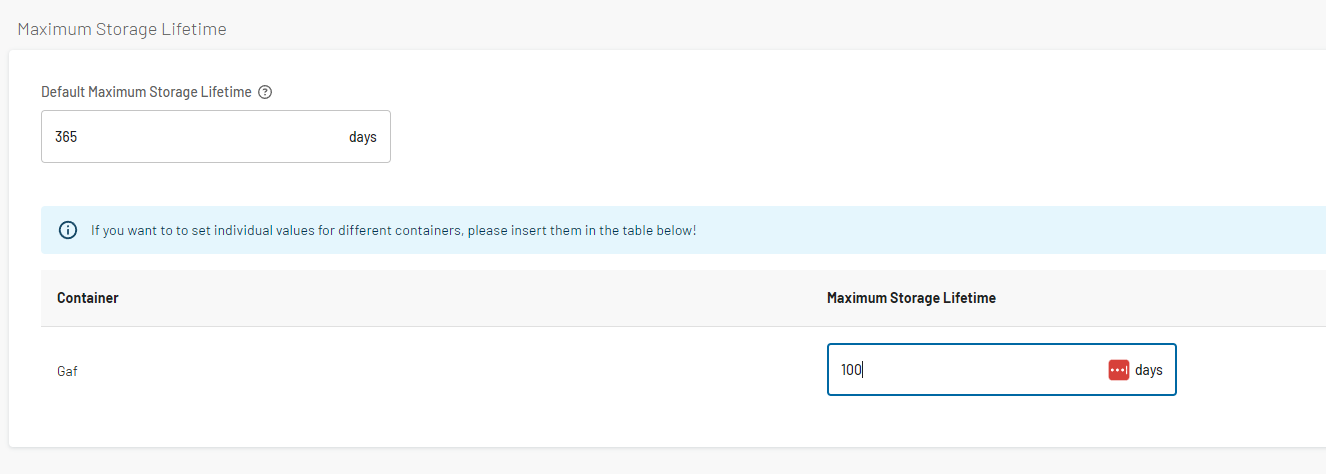Open the red password manager icon in Gaf field
The image size is (1326, 474).
click(1119, 370)
